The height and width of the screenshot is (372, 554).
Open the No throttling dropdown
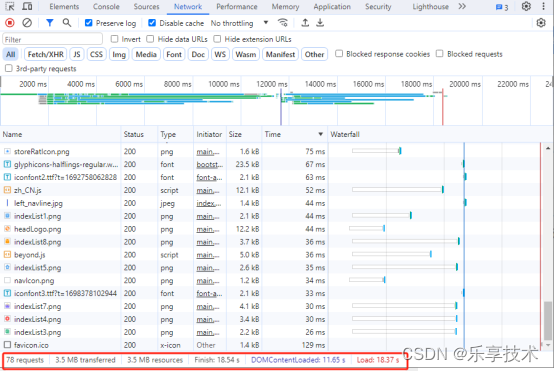click(x=240, y=23)
